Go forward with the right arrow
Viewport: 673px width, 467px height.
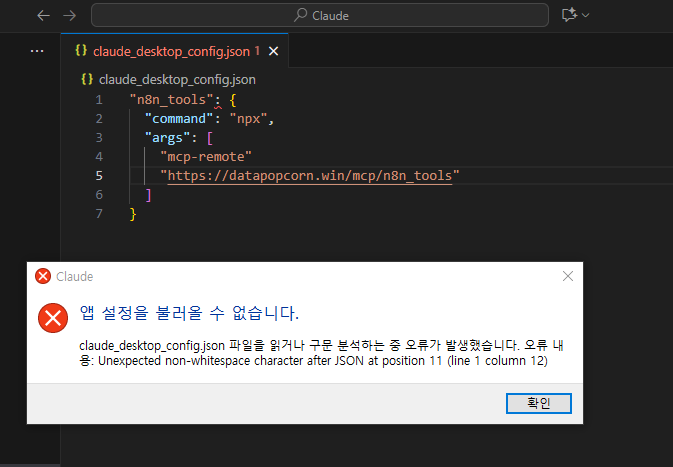point(70,16)
